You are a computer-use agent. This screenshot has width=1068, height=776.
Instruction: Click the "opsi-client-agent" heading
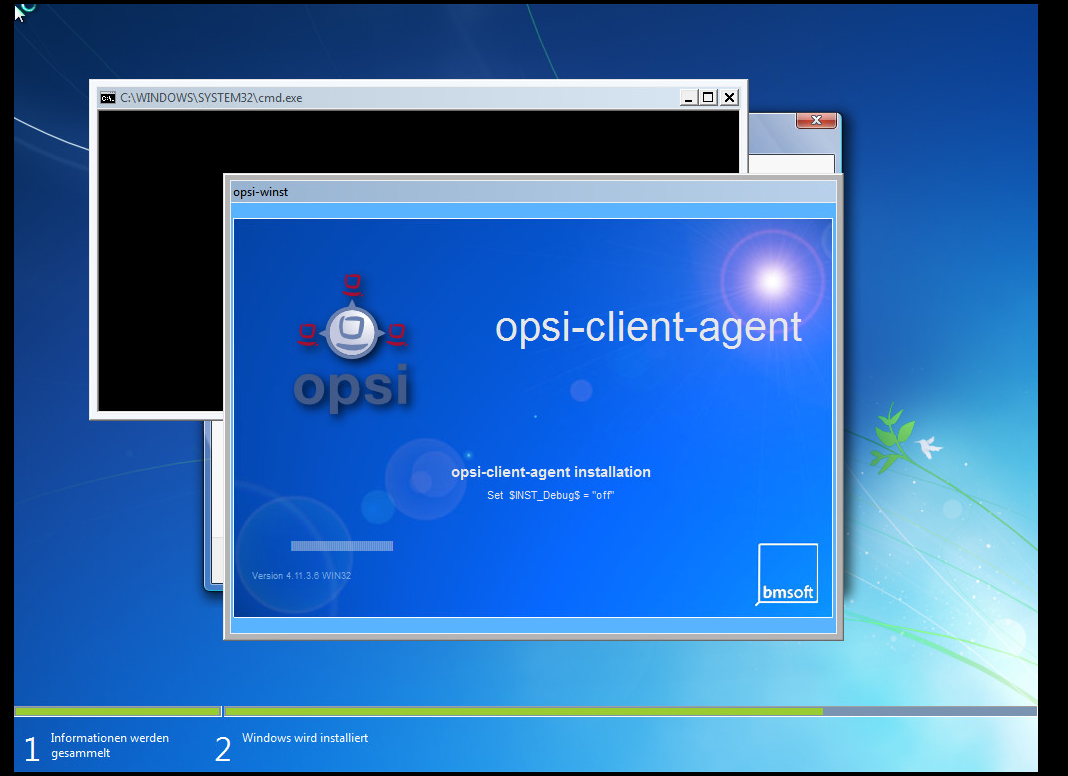click(648, 328)
